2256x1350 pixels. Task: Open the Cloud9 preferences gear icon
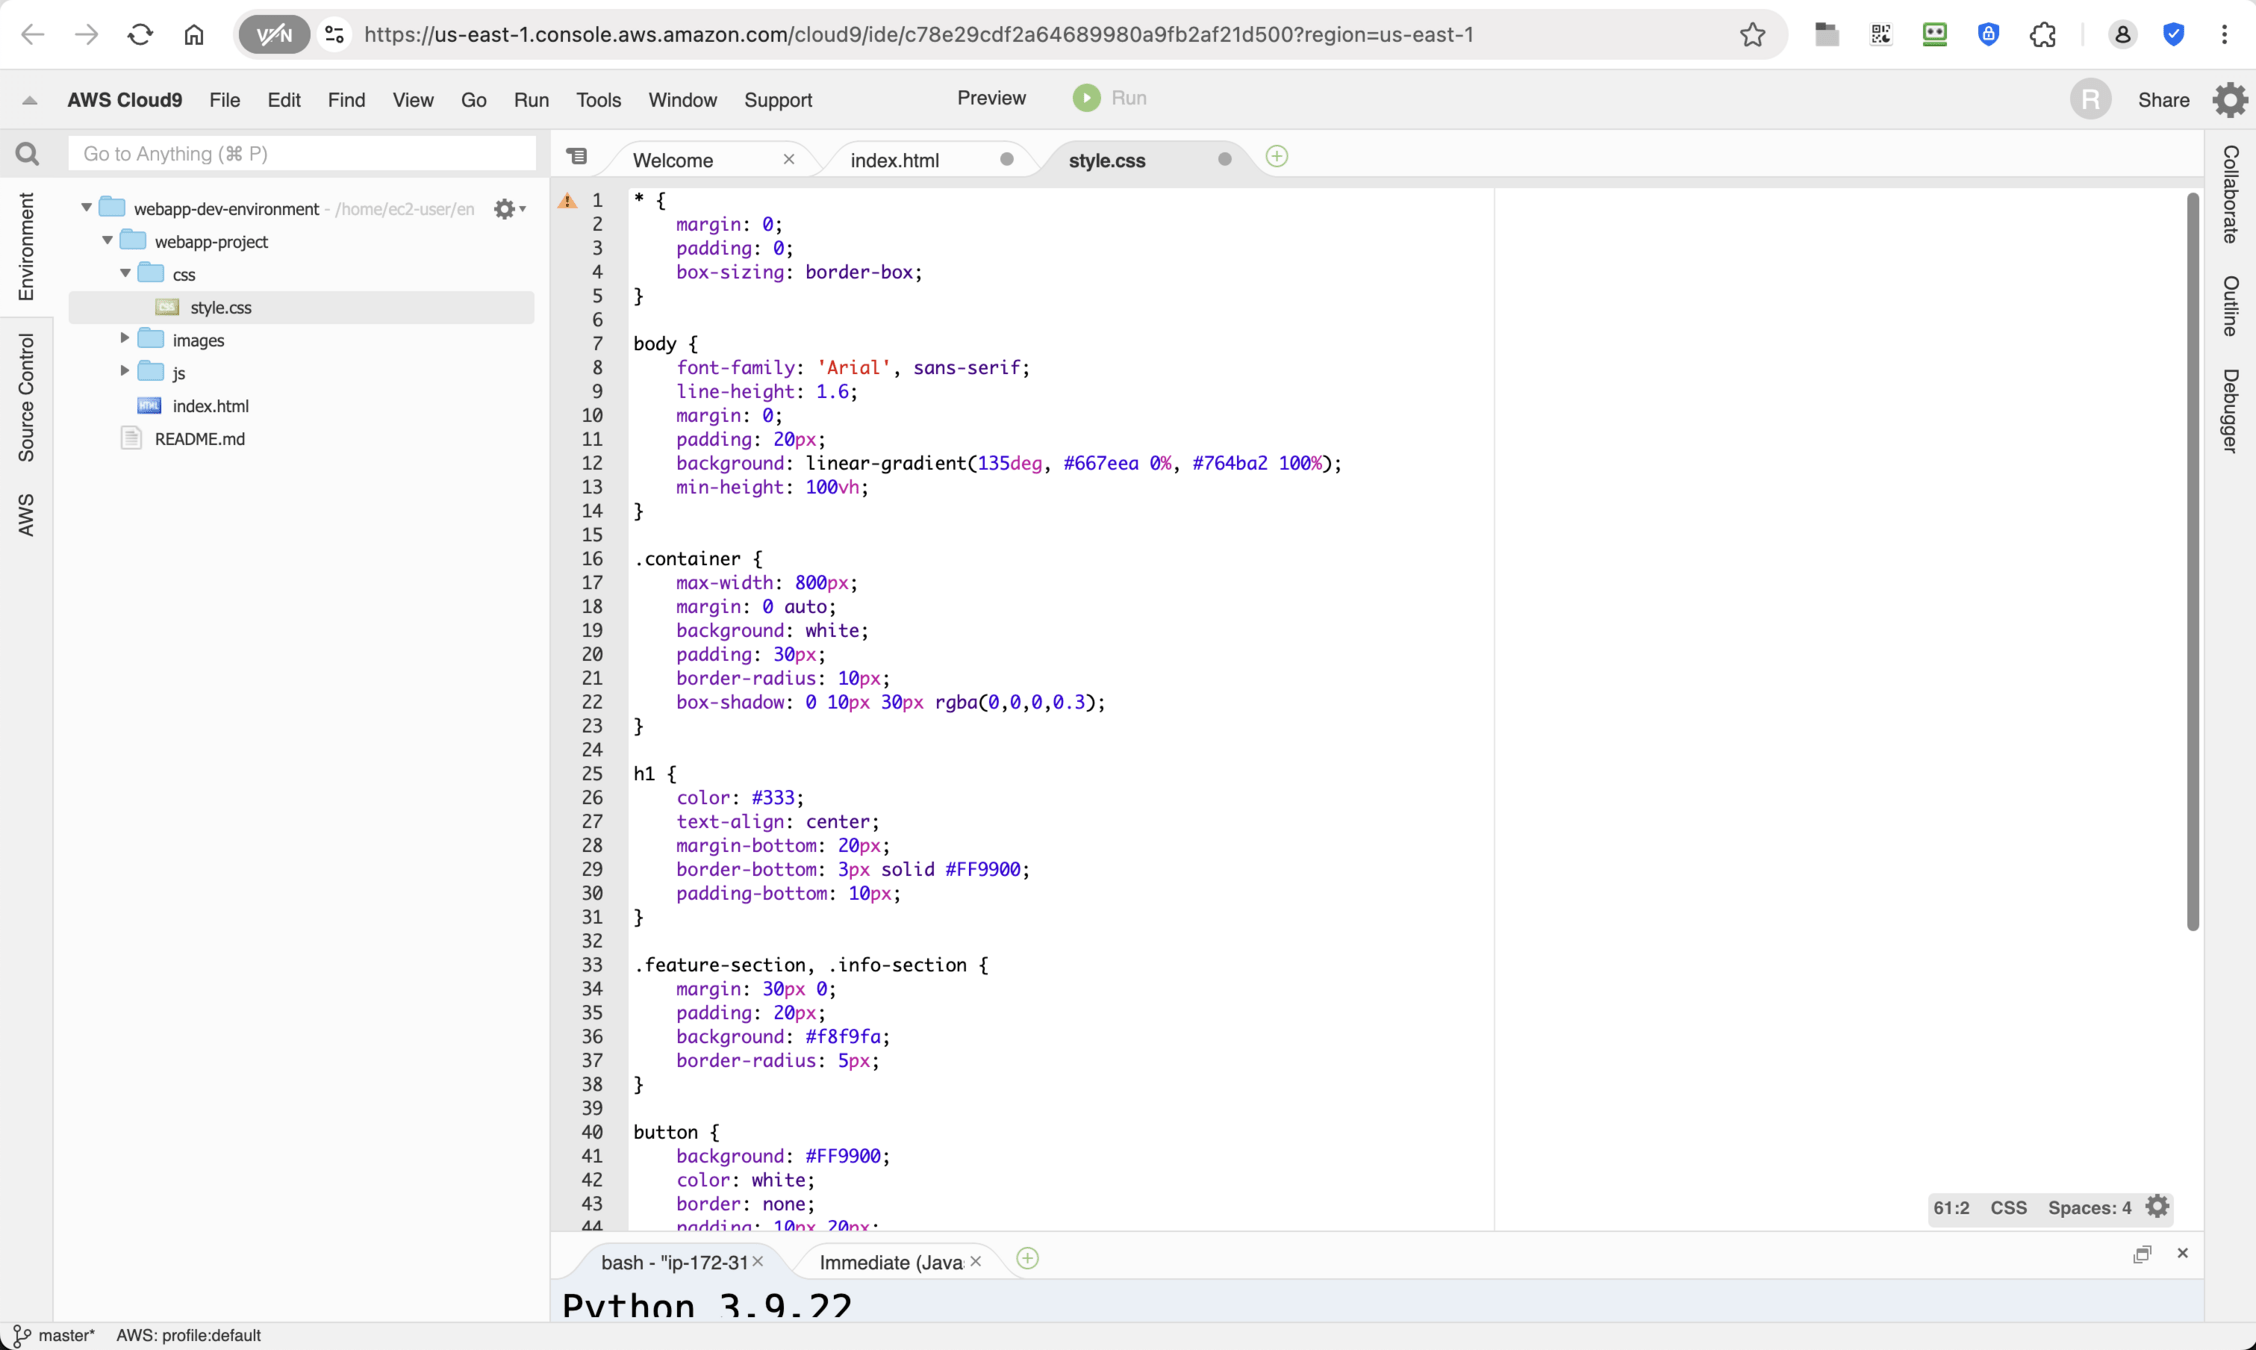pos(2230,99)
